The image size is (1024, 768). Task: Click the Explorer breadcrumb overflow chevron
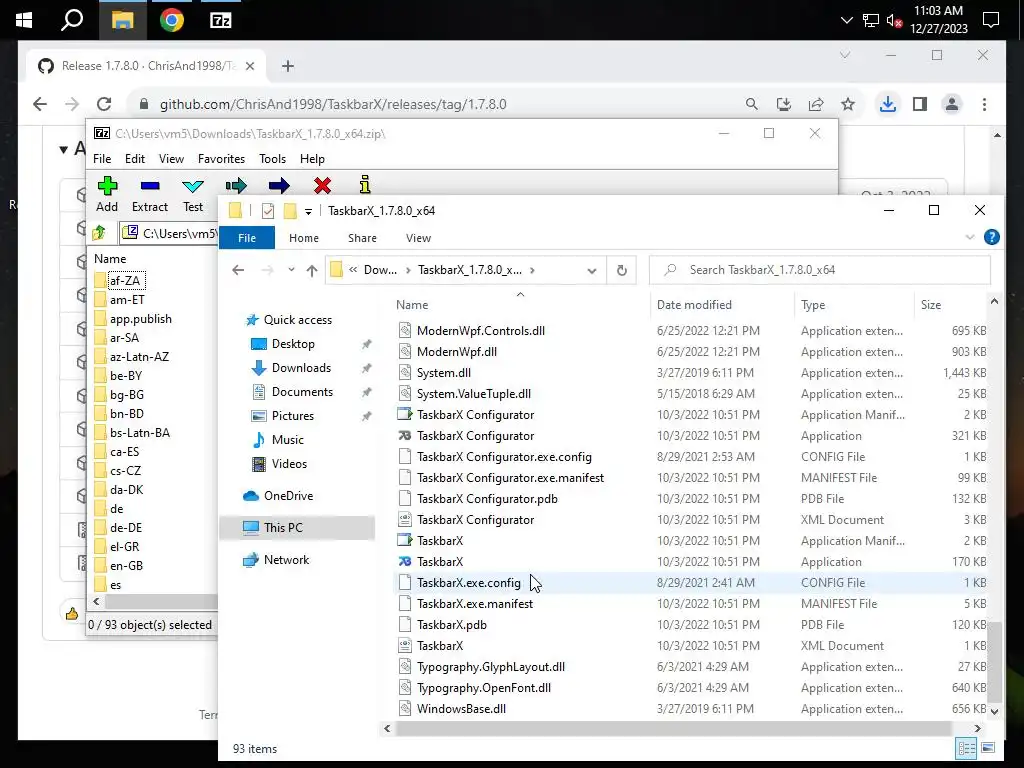(x=353, y=270)
